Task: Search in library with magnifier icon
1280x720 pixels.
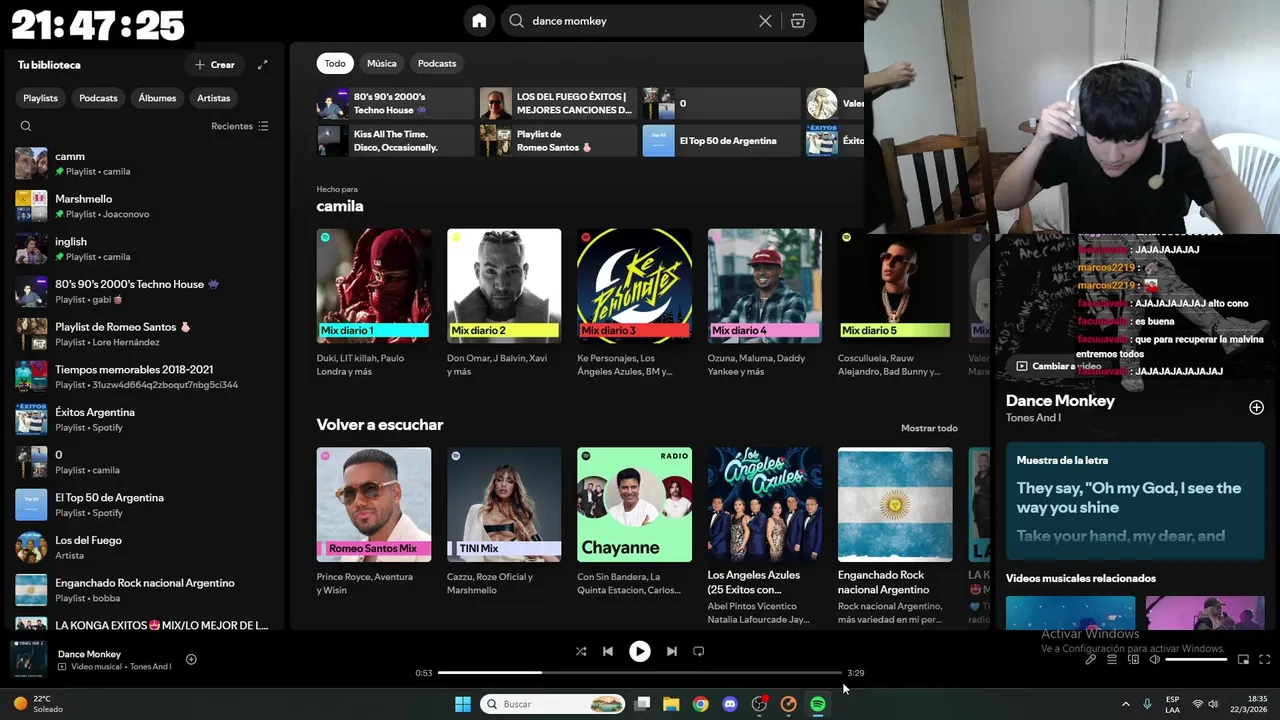Action: point(26,126)
